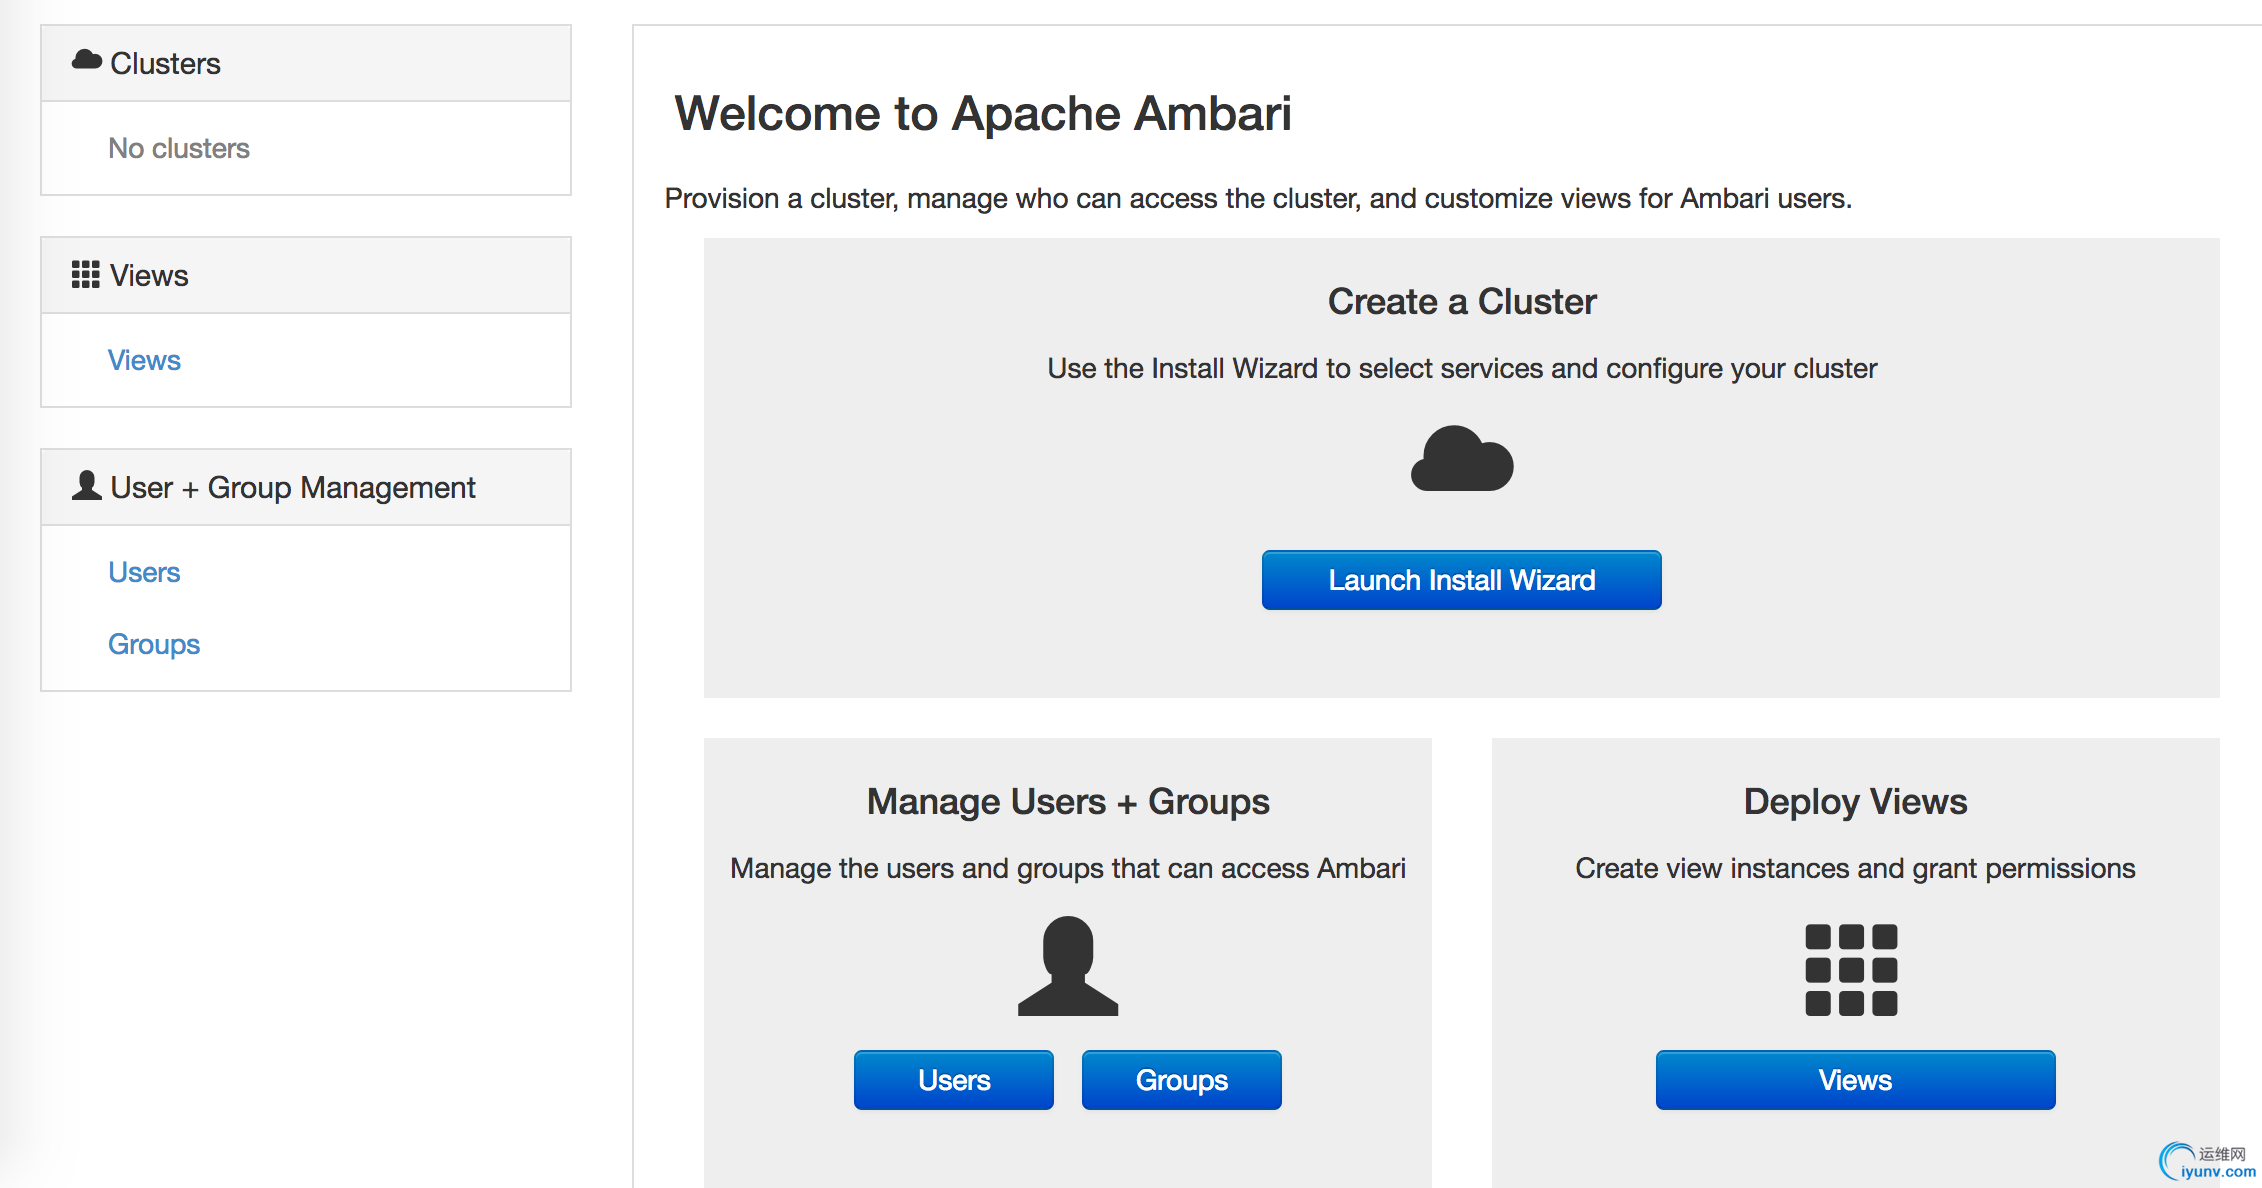Screen dimensions: 2262x1188
Task: Open the blue Users button in Manage Users + Groups
Action: (954, 1080)
